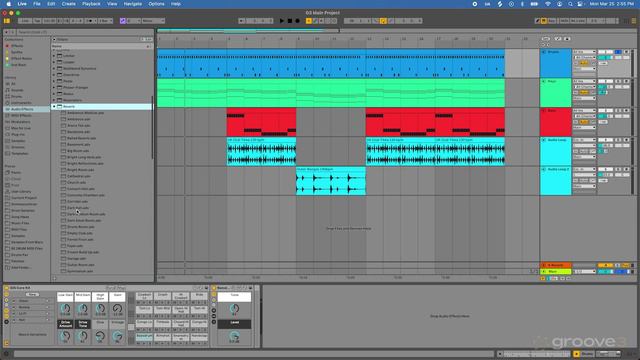Toggle the yellow Automation Arm button
Viewport: 640px width, 360px height.
tap(309, 21)
